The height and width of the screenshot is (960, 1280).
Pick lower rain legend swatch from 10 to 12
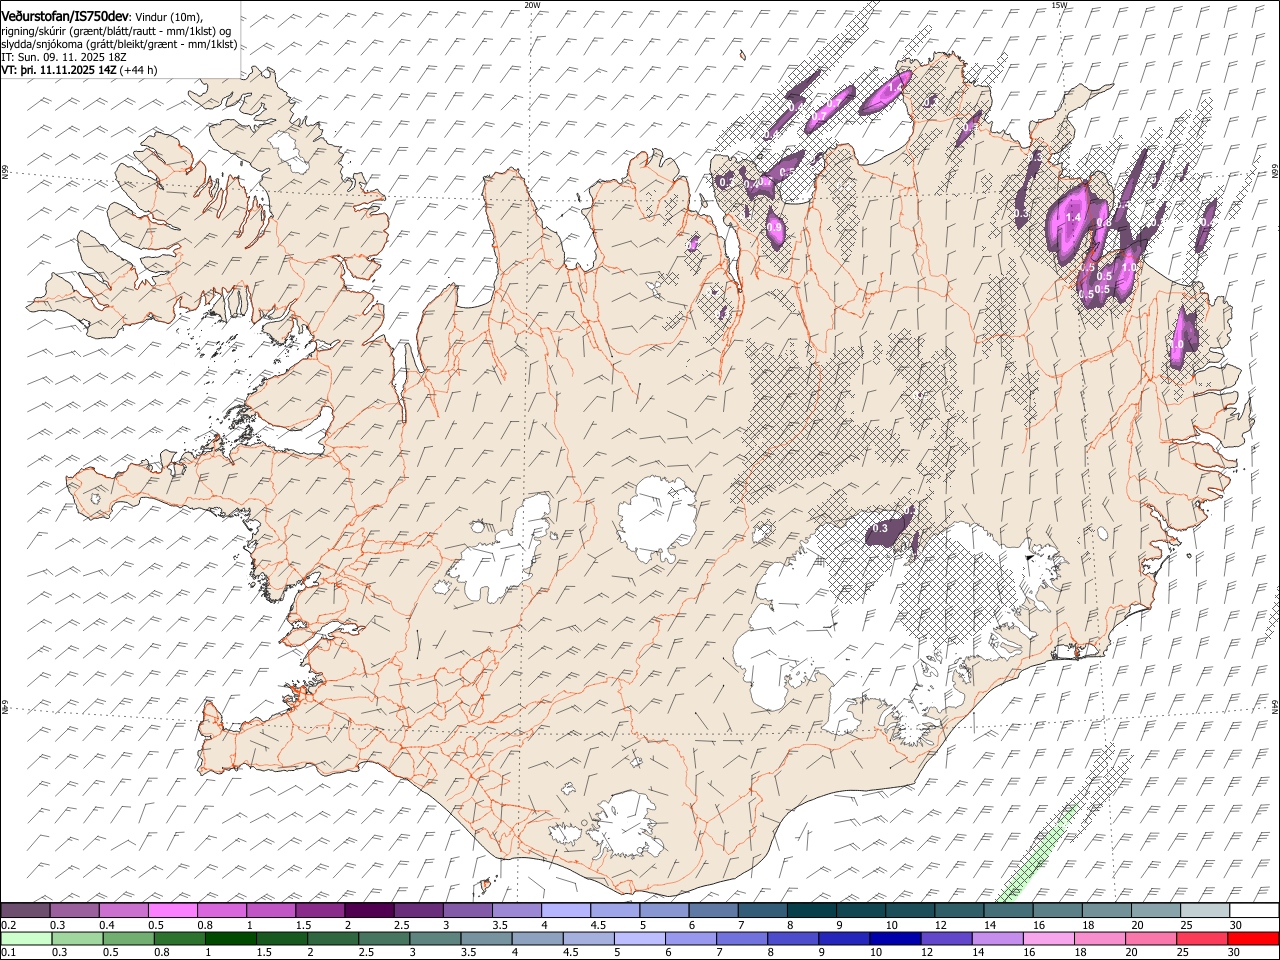[896, 939]
